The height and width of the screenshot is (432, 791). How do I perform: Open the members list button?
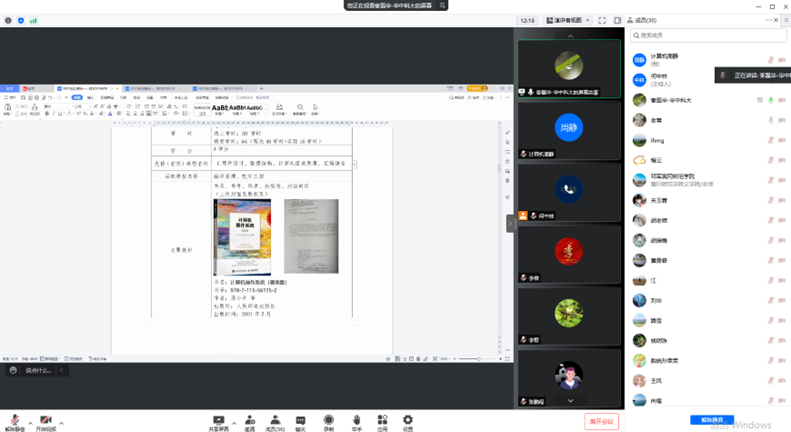274,422
